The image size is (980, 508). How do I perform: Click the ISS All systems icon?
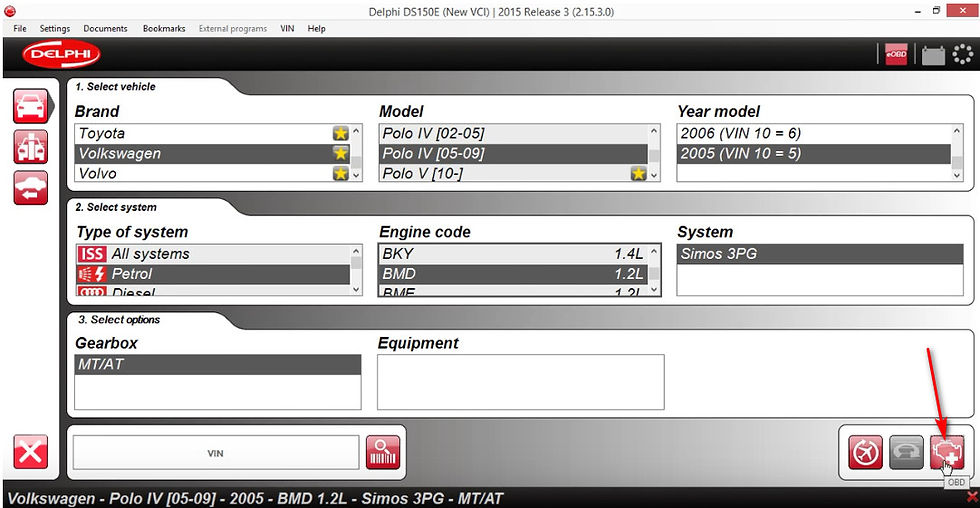tap(92, 254)
